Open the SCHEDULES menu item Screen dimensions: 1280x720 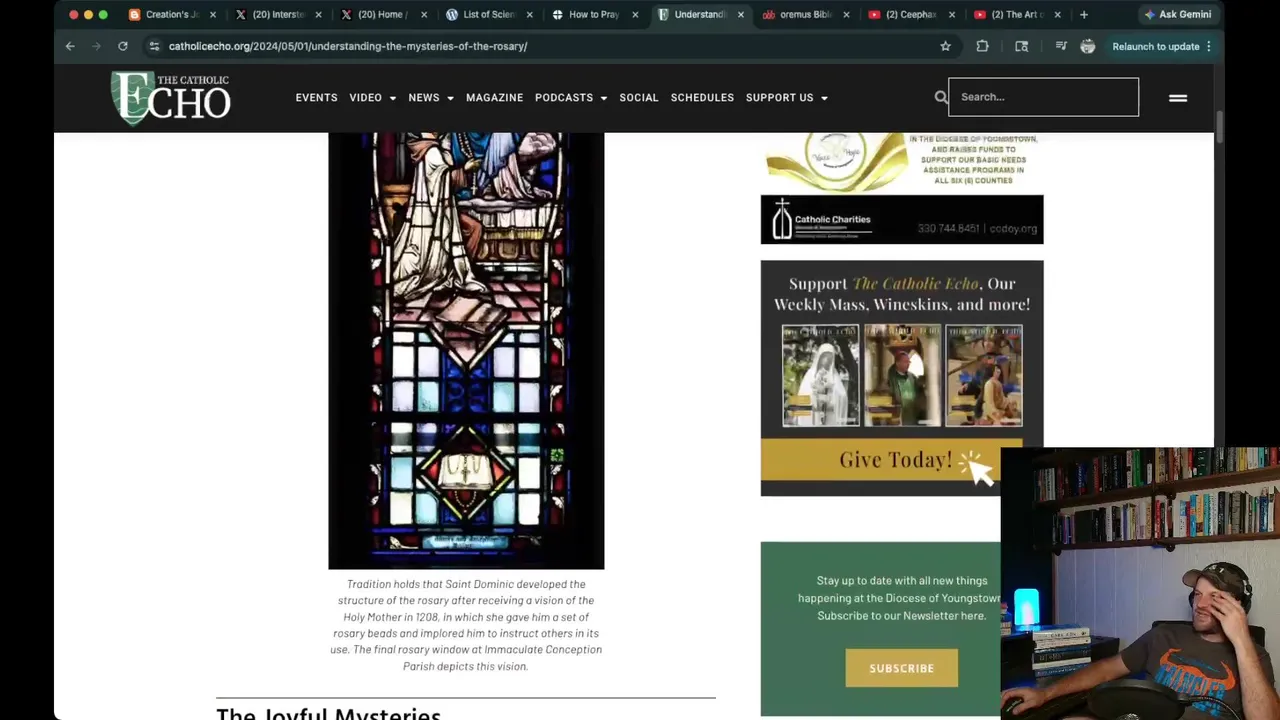(702, 98)
